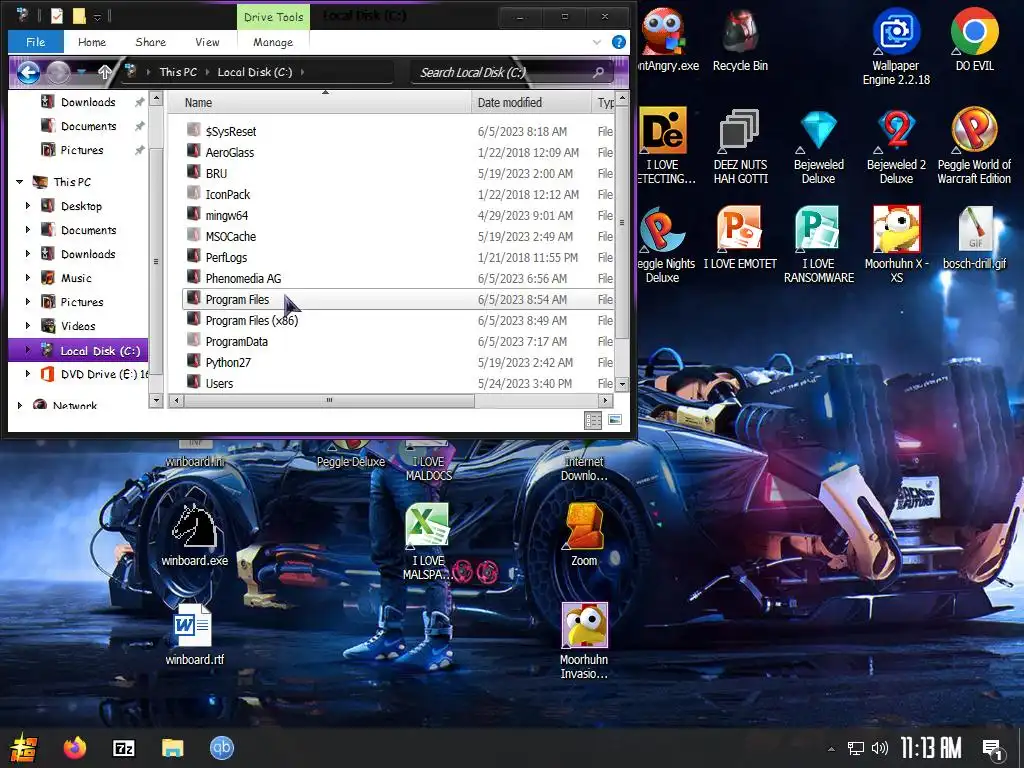Click the taskbar clock showing 11:13 AM
This screenshot has height=768, width=1024.
(931, 748)
